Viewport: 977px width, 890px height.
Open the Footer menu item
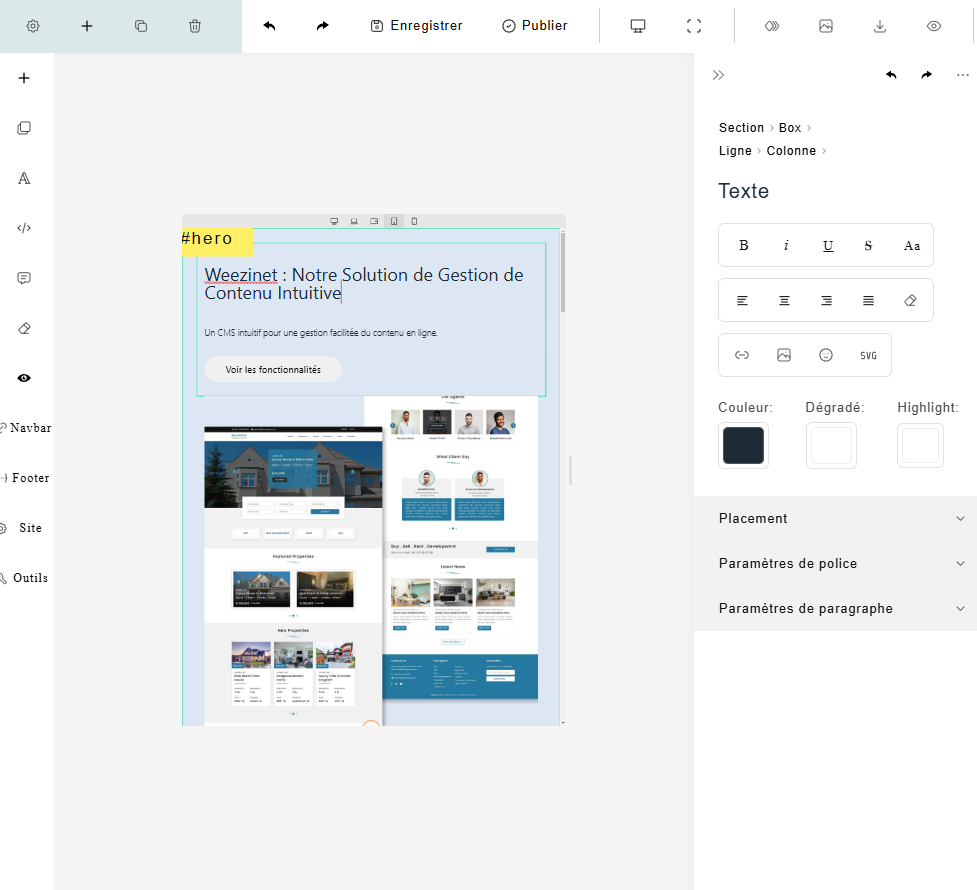[26, 478]
